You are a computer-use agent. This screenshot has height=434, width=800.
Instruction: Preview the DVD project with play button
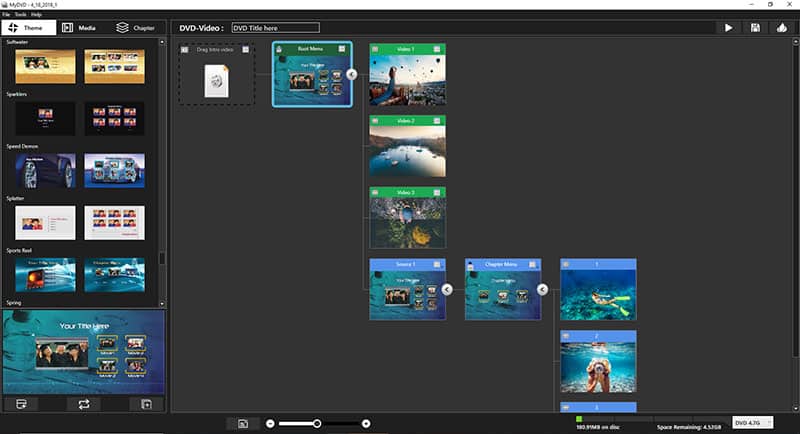[729, 28]
